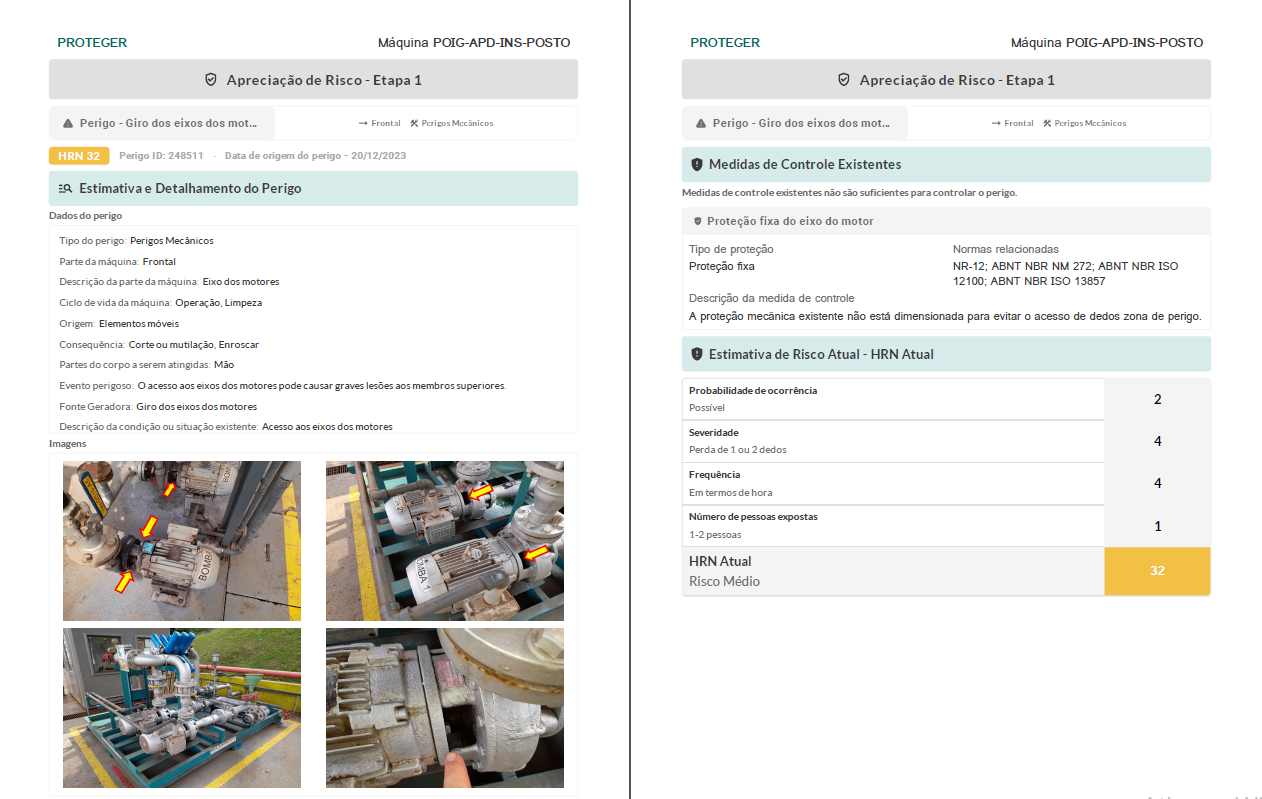
Task: Click arrow icon before left Frontal label
Action: [x=363, y=124]
